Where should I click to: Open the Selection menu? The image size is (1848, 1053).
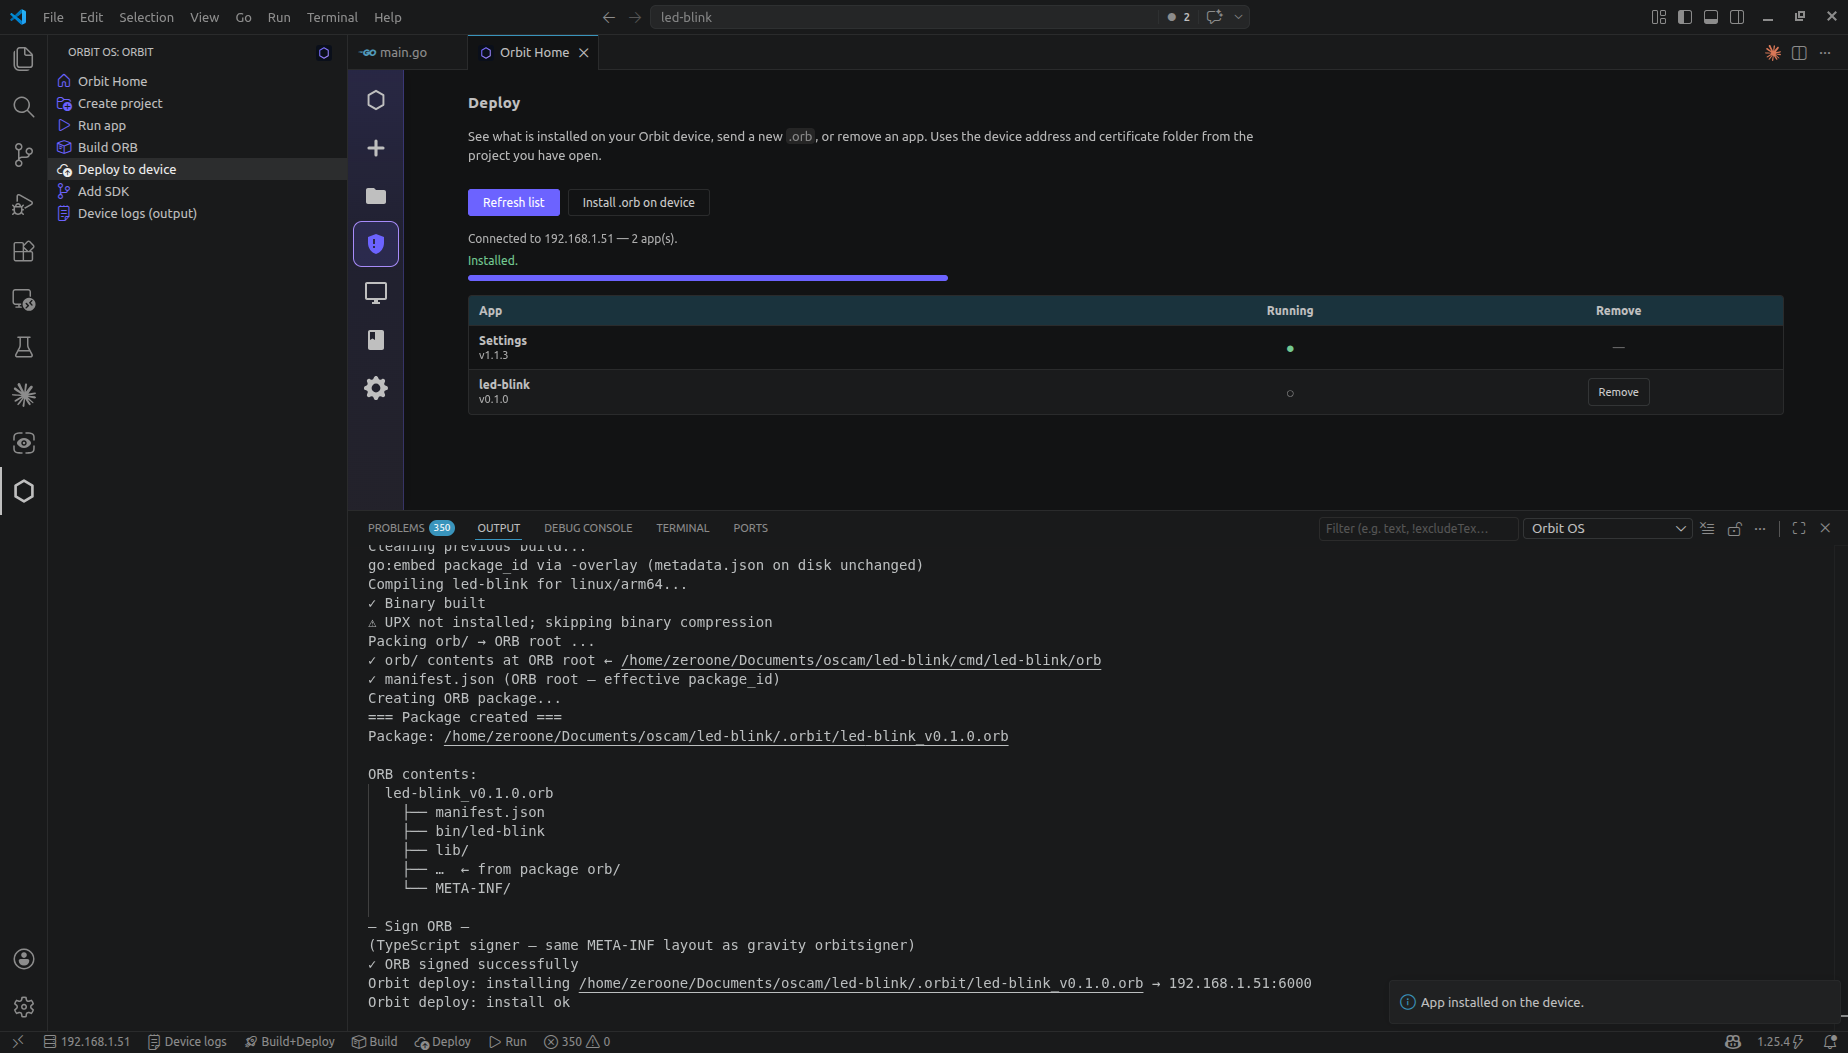click(146, 17)
